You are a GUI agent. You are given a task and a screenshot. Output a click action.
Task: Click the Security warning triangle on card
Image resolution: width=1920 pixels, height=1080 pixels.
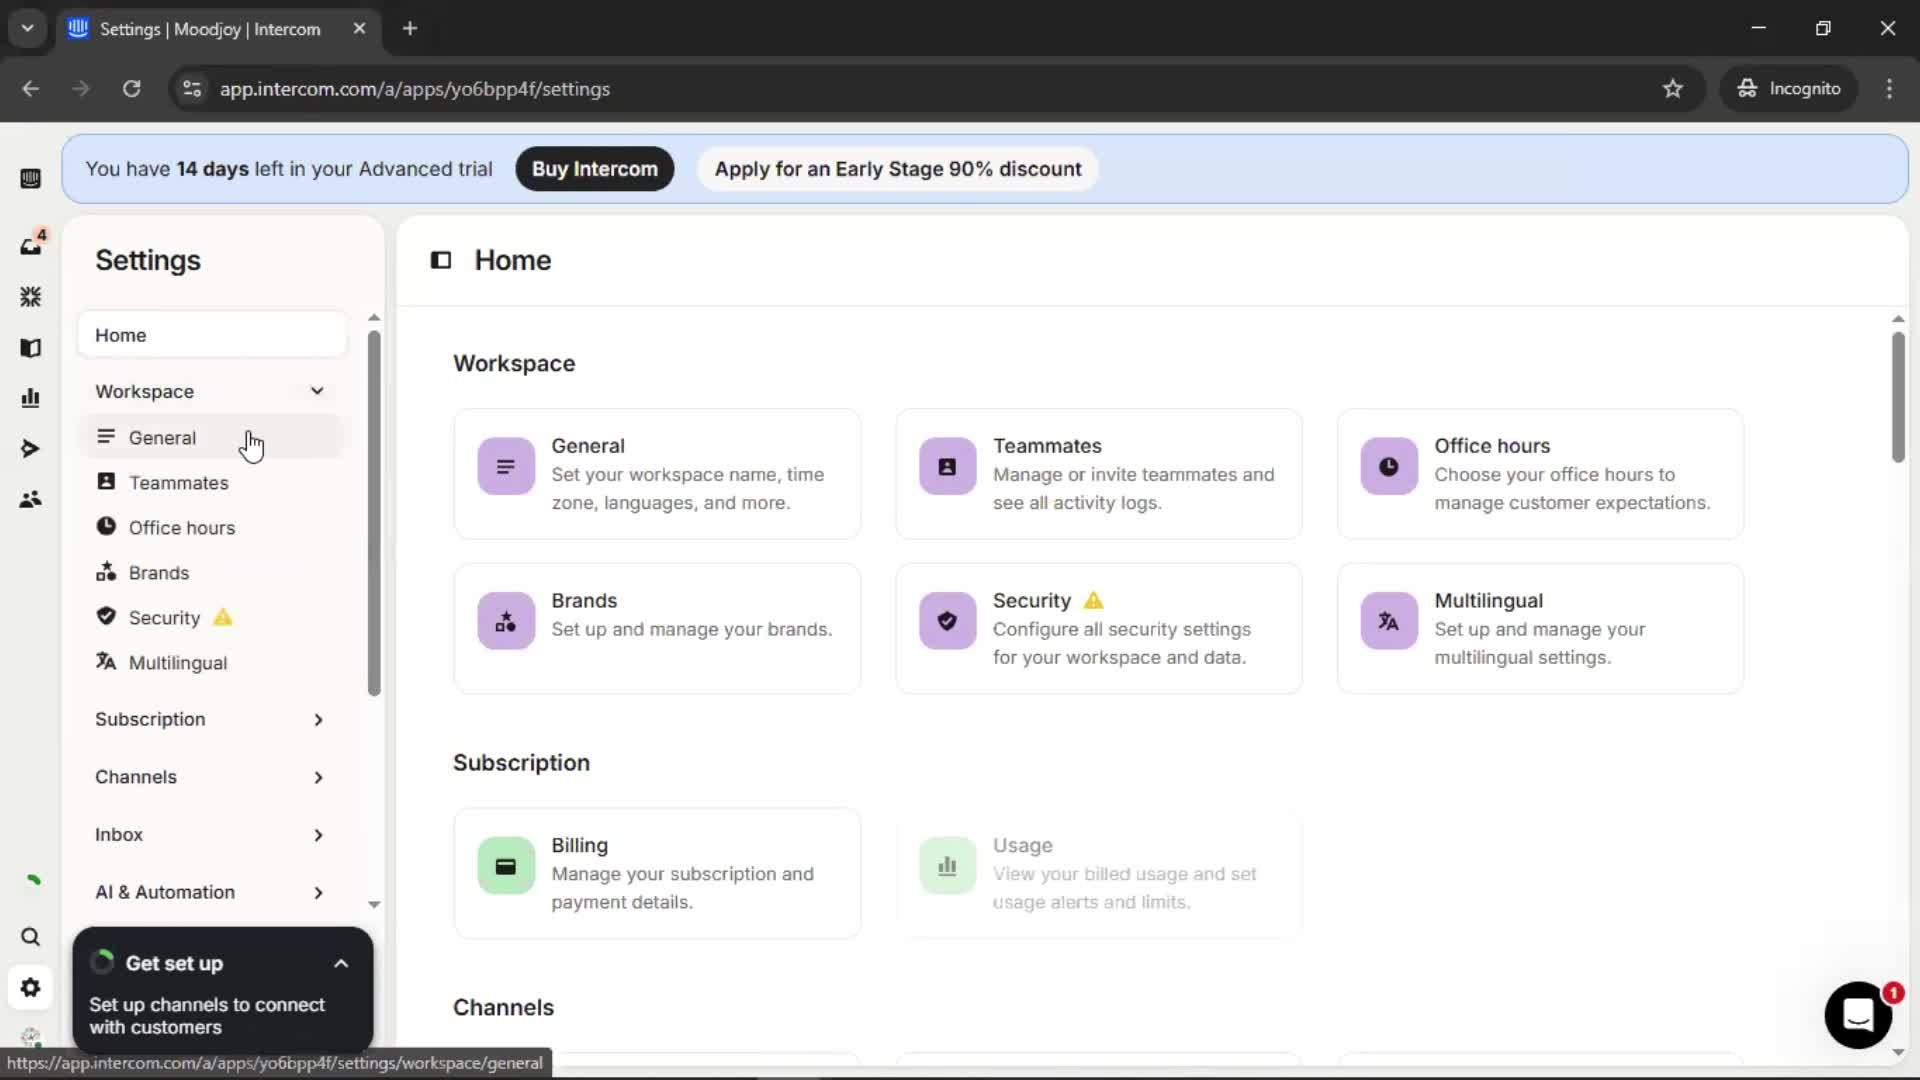click(1094, 601)
